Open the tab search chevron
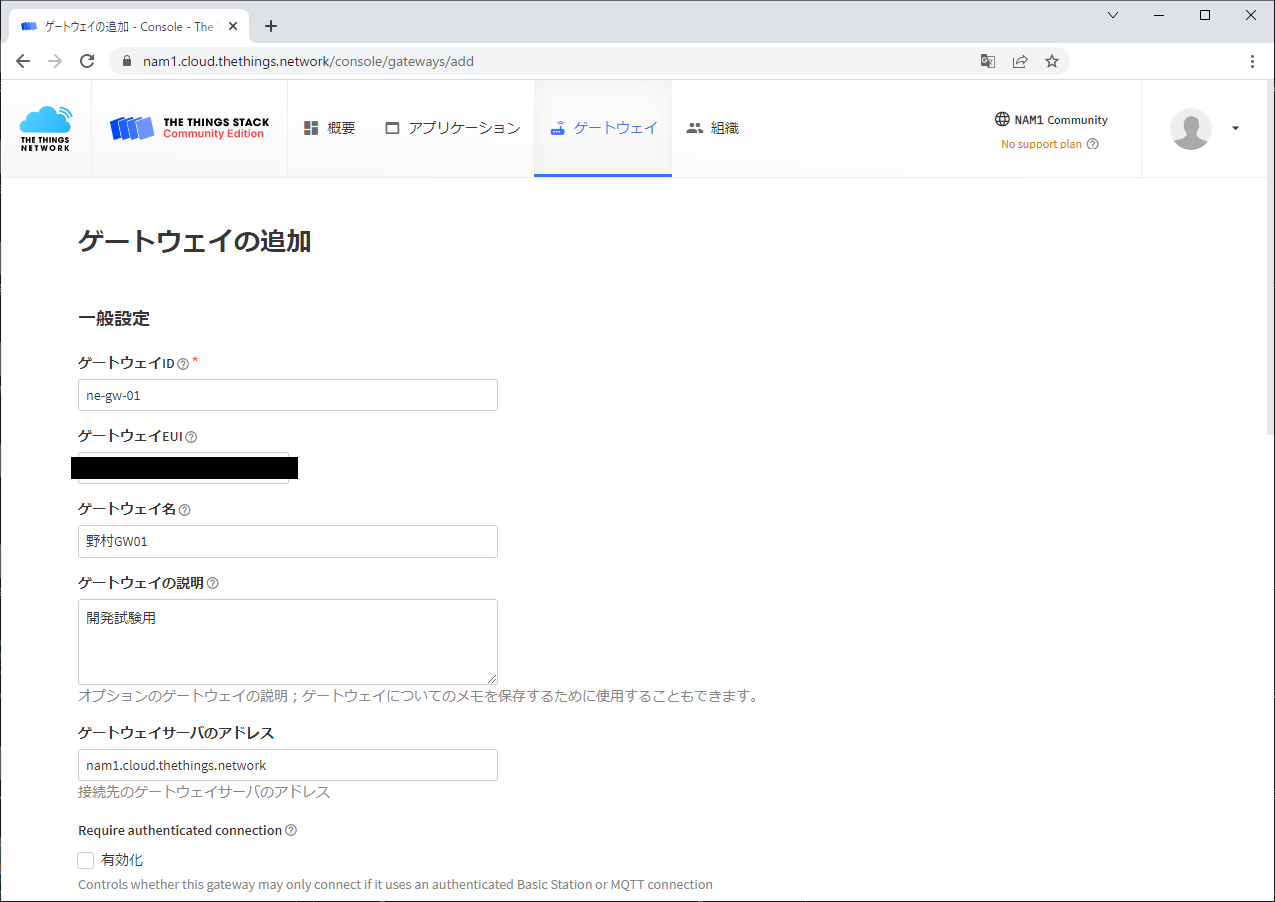This screenshot has width=1275, height=902. point(1113,15)
